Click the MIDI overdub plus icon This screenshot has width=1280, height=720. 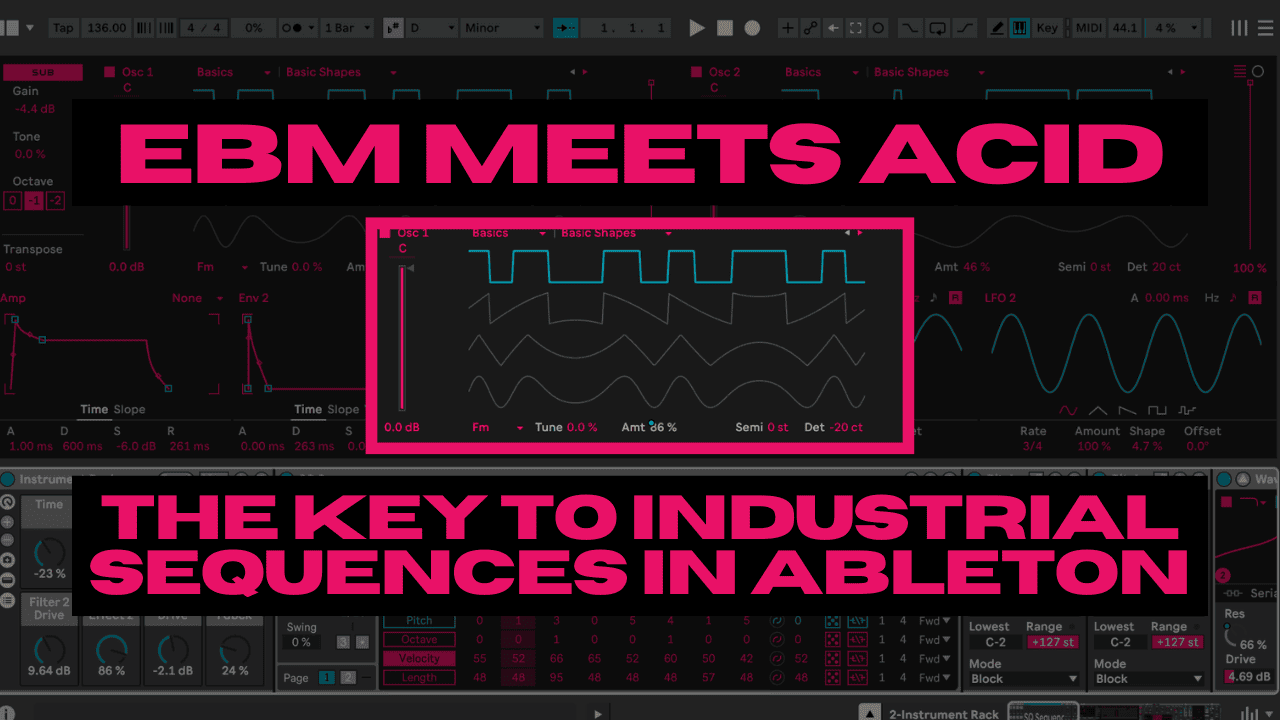[787, 28]
